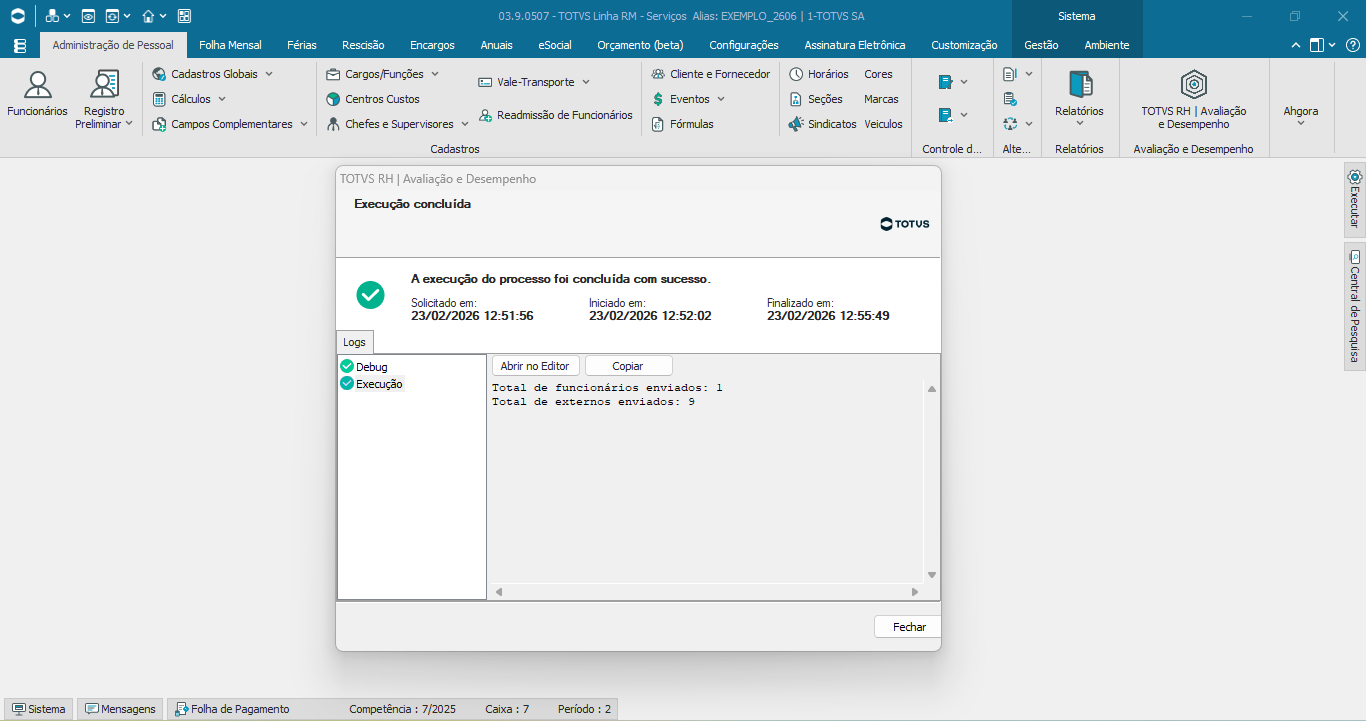The width and height of the screenshot is (1366, 721).
Task: Expand the Vale-Transporte dropdown arrow
Action: point(586,82)
